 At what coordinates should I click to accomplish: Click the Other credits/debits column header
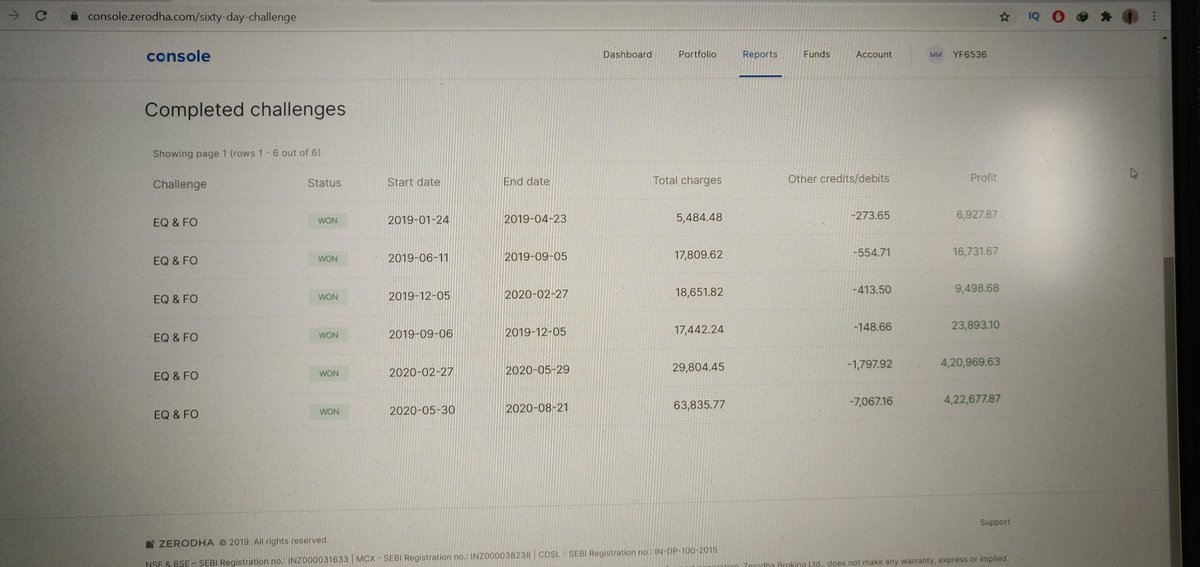pyautogui.click(x=838, y=179)
